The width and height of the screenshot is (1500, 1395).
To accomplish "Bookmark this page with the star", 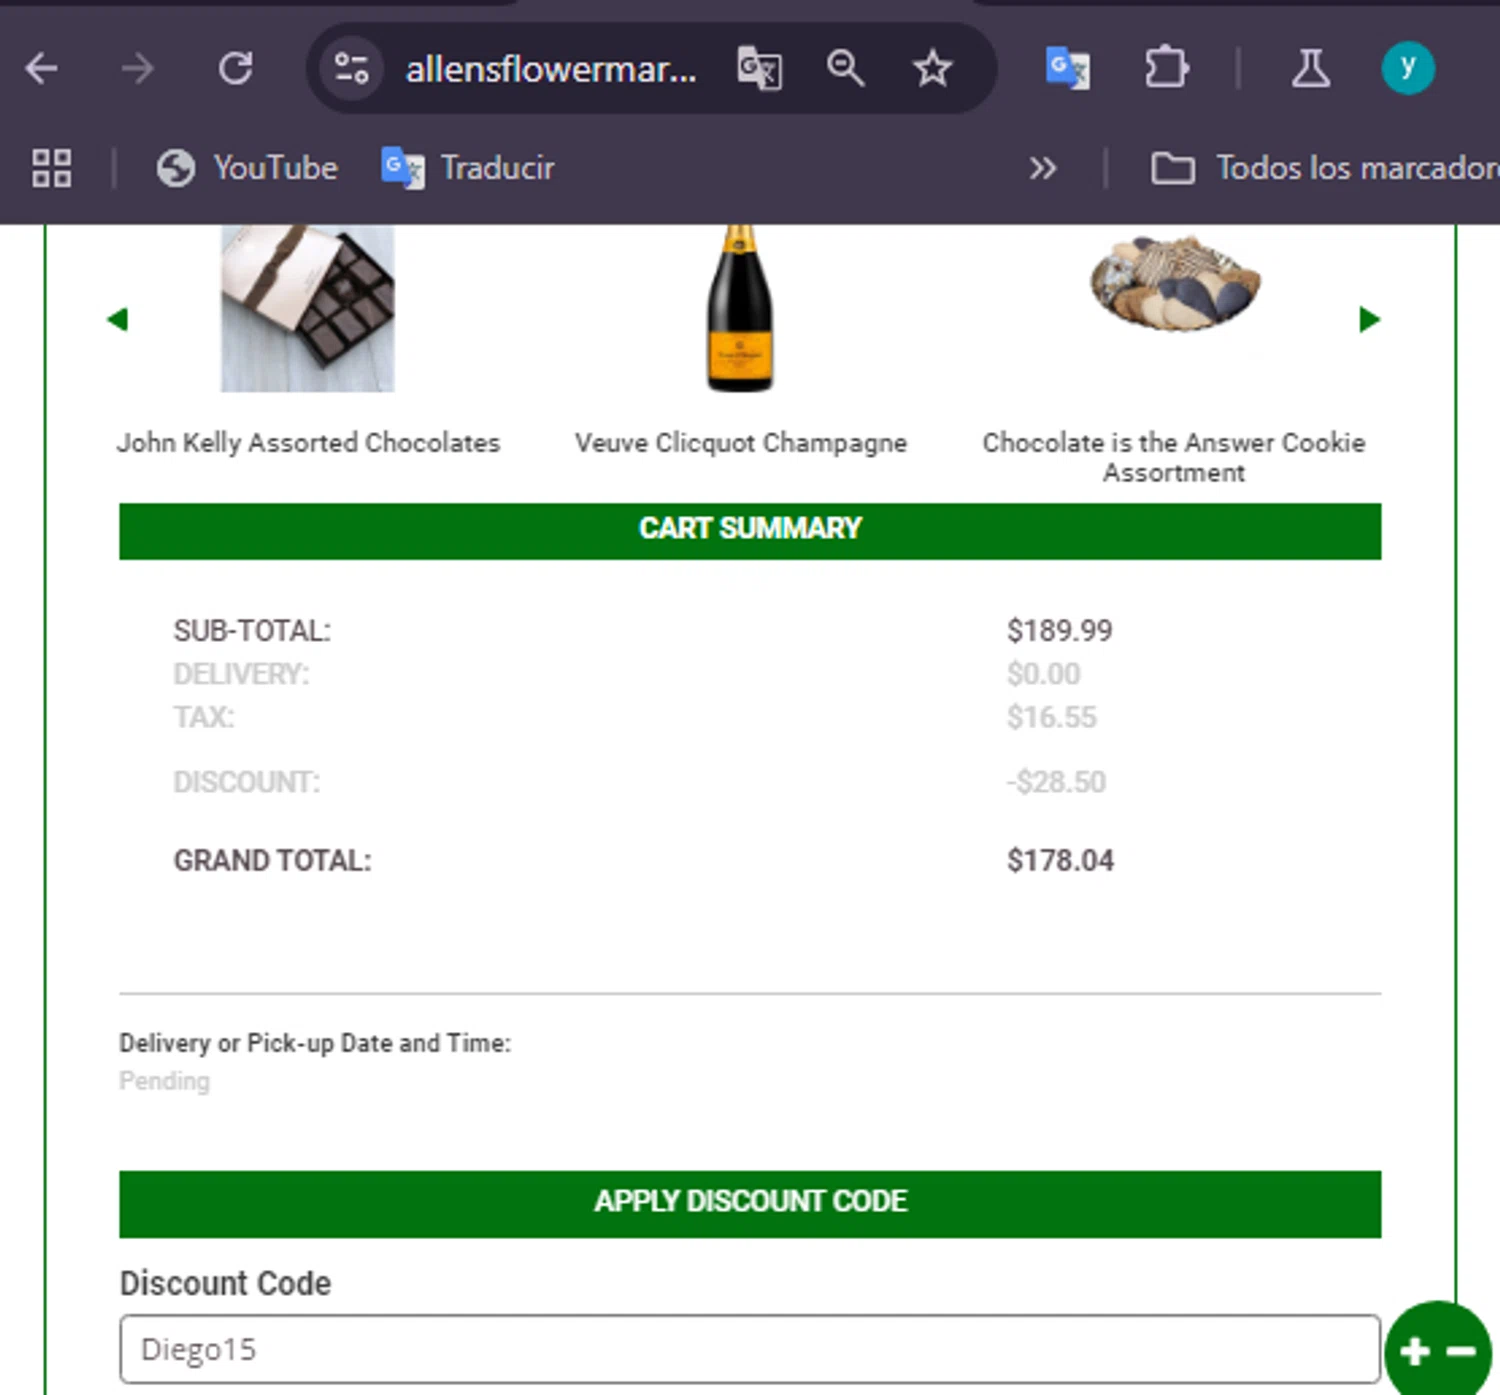I will pyautogui.click(x=932, y=69).
